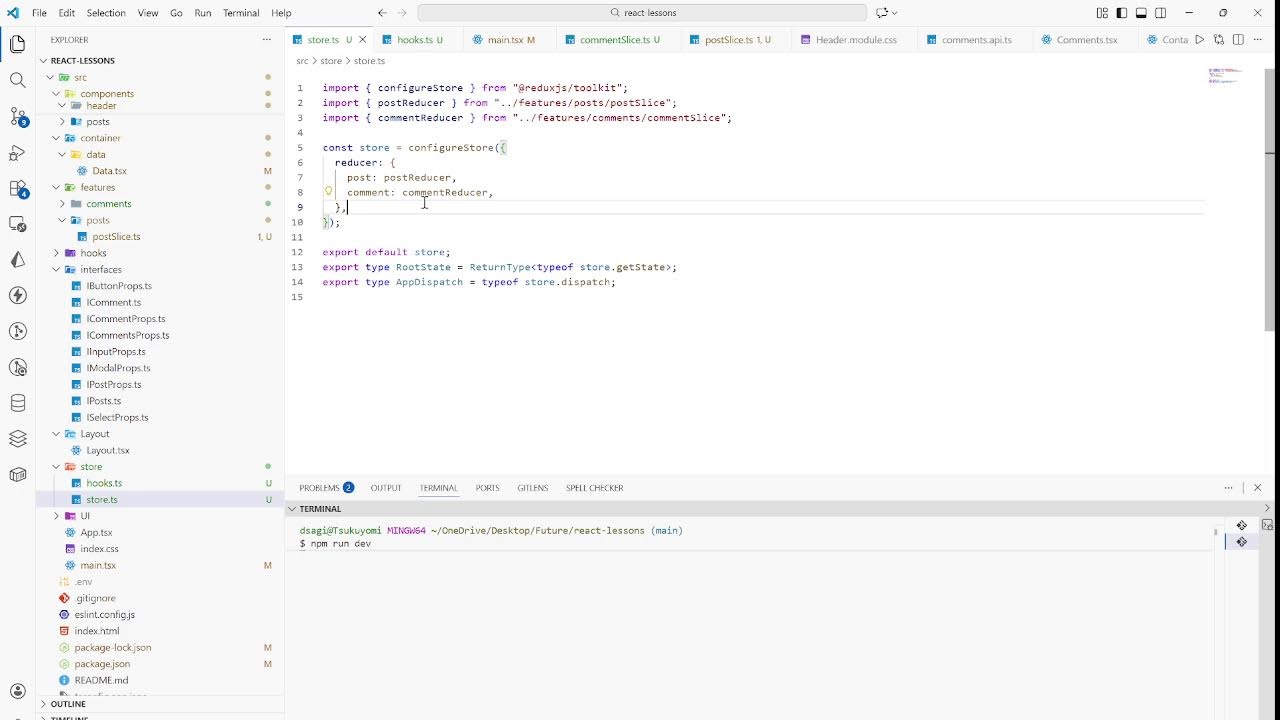Open the Copilot chat dropdown arrow
The image size is (1280, 720).
pyautogui.click(x=894, y=13)
